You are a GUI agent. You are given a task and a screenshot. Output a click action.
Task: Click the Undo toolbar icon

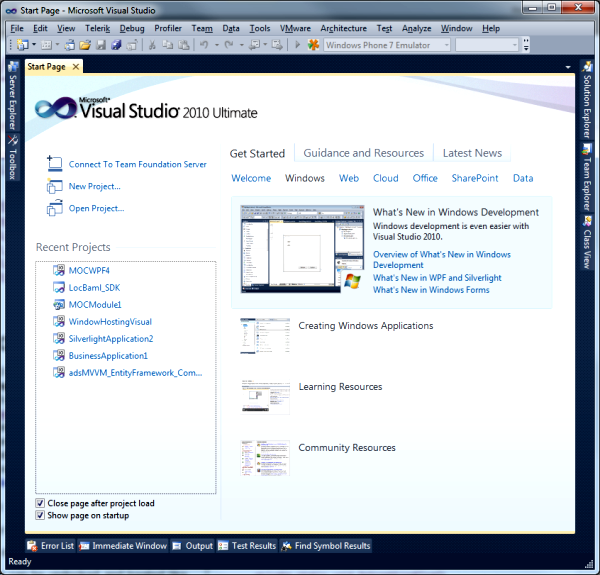tap(204, 45)
